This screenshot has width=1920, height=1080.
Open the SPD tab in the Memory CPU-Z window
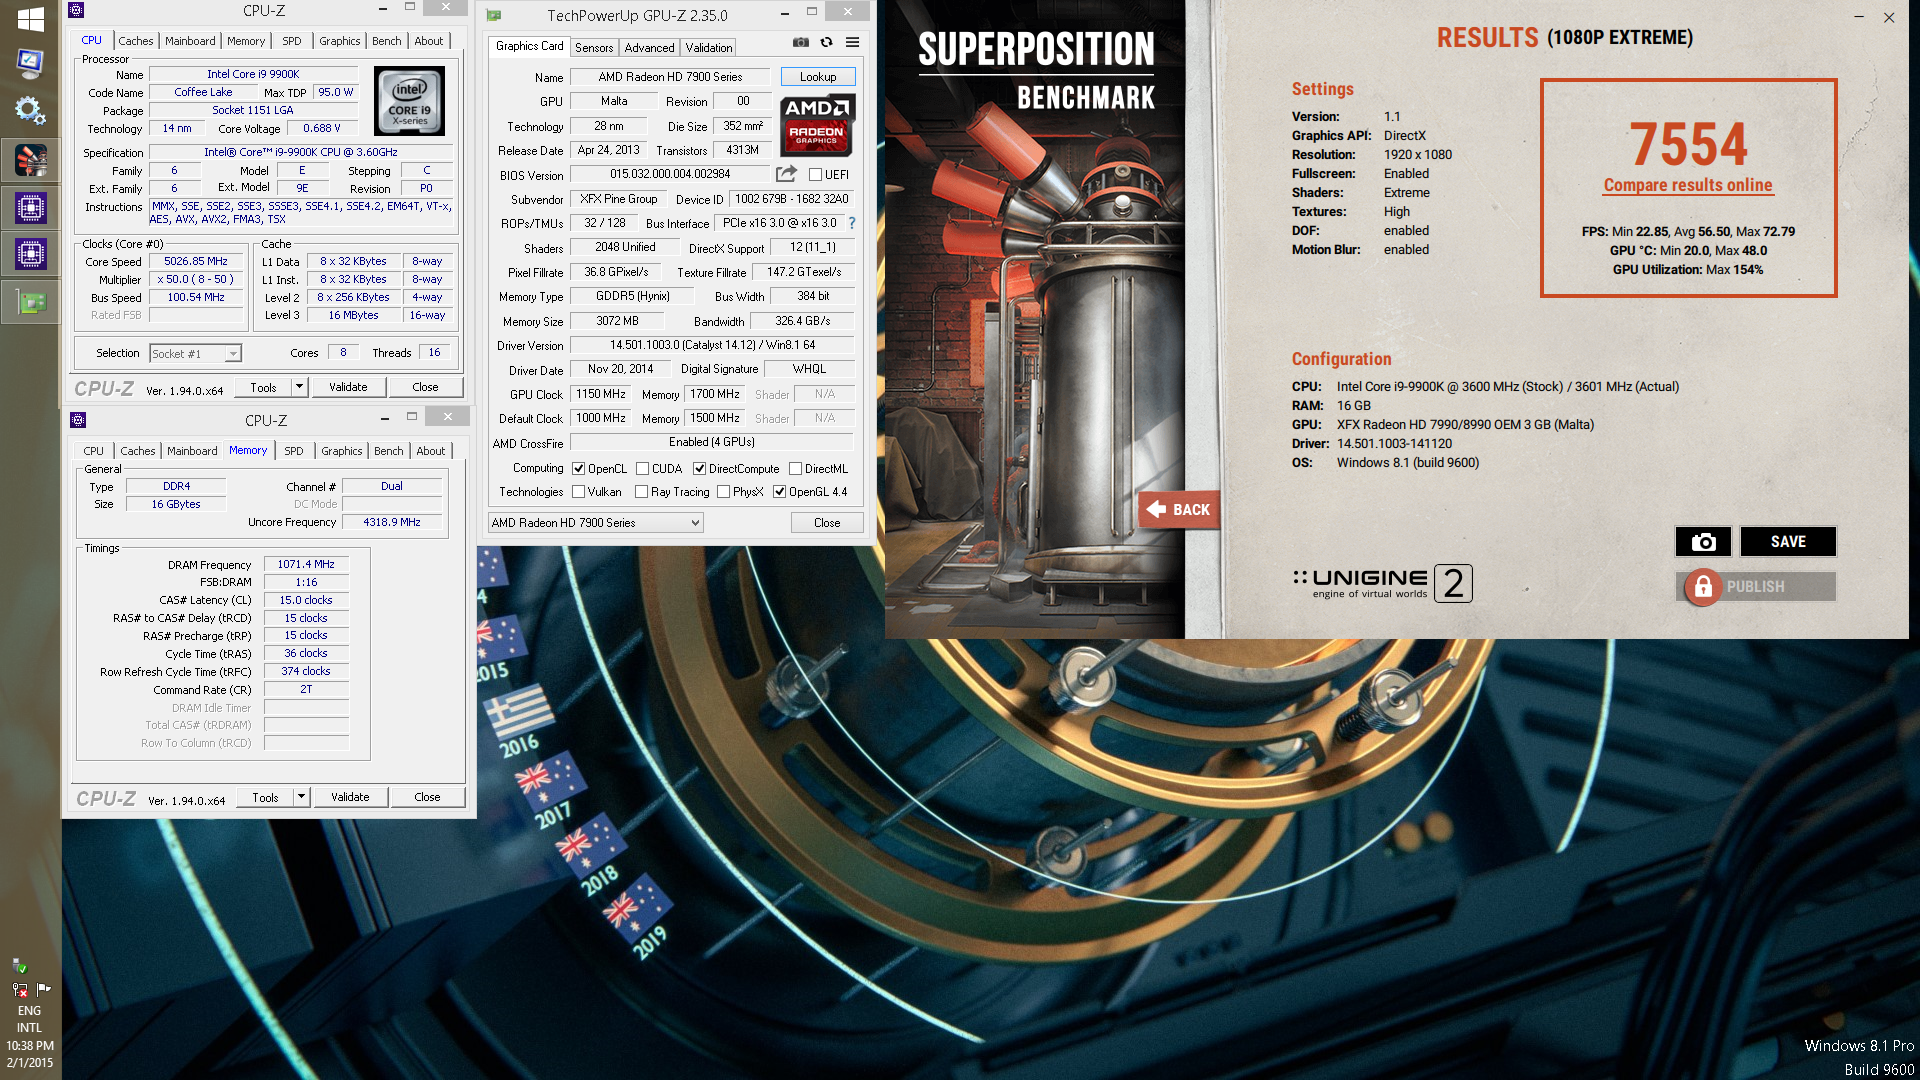click(293, 451)
